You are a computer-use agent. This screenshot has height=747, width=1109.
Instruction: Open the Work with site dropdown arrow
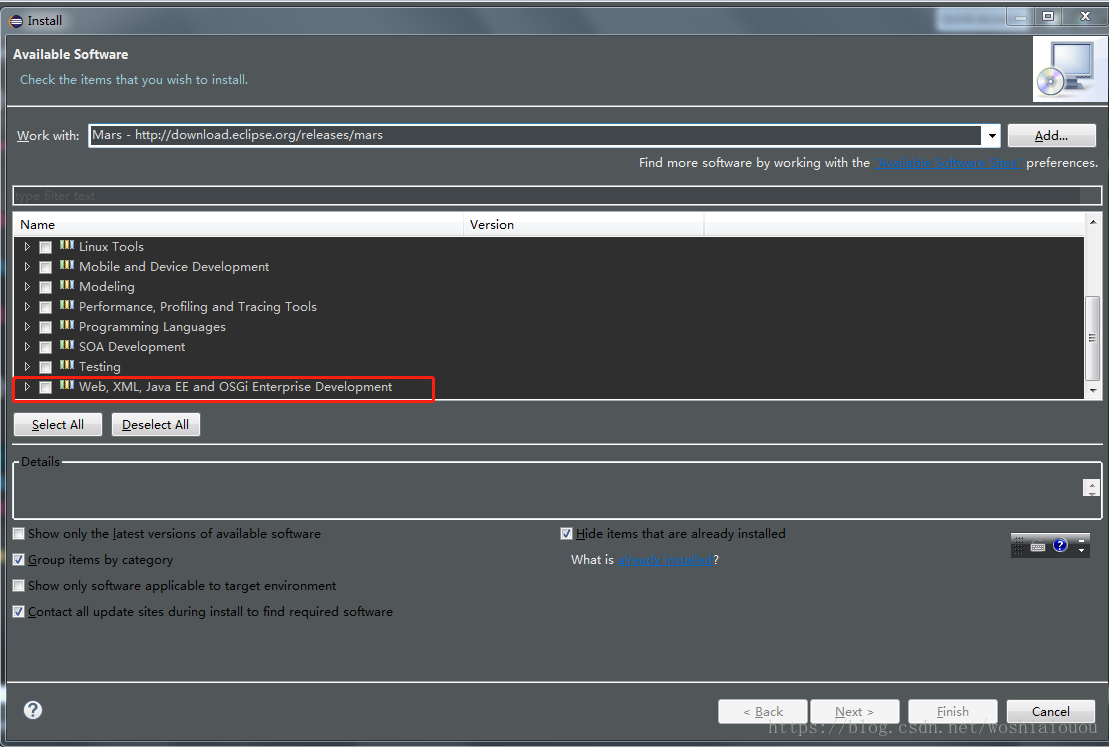tap(991, 135)
